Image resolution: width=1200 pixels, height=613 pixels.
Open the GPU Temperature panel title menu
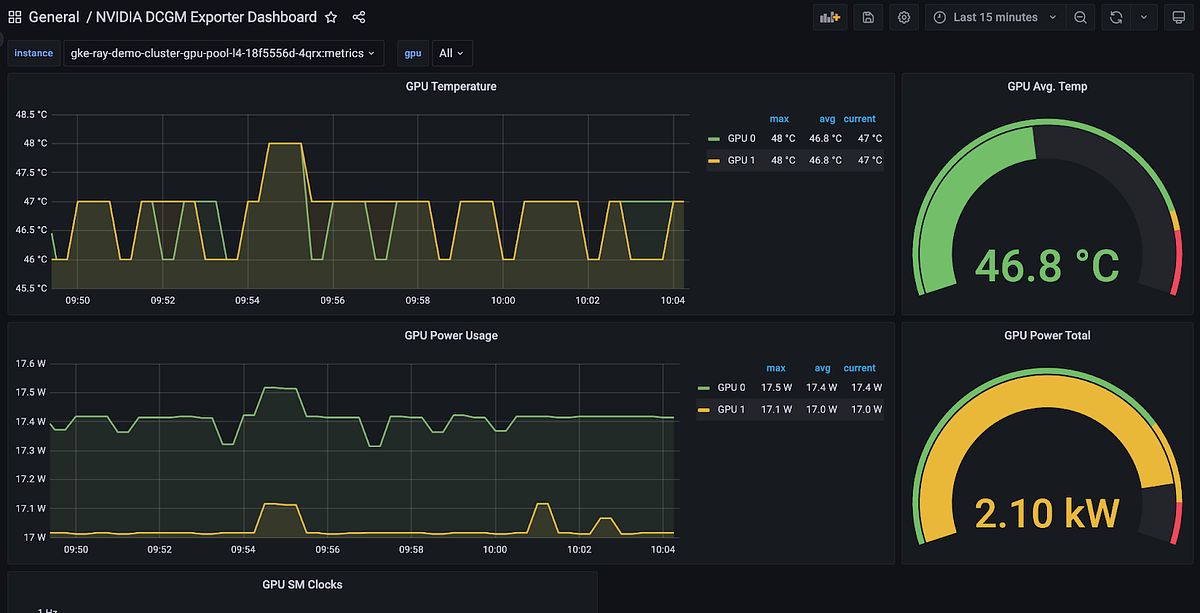(451, 86)
